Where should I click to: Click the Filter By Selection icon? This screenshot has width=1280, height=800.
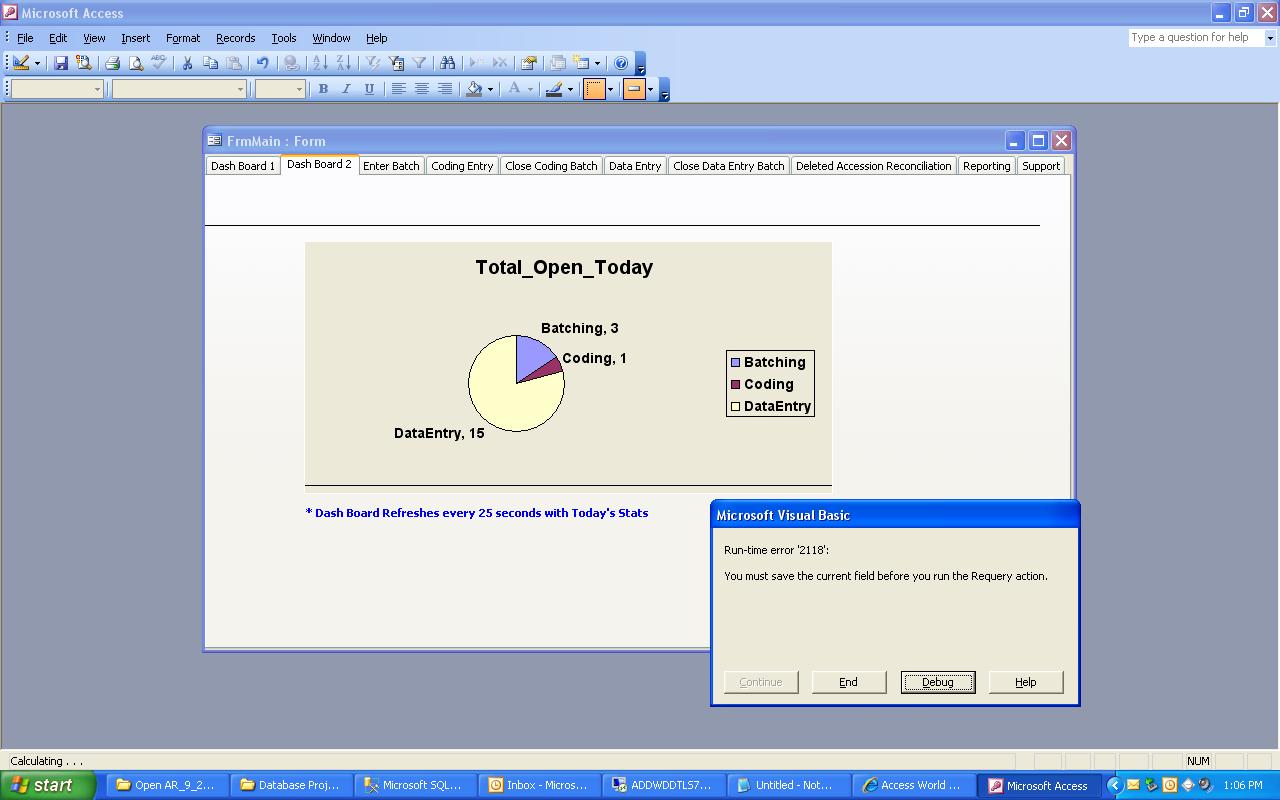[372, 63]
